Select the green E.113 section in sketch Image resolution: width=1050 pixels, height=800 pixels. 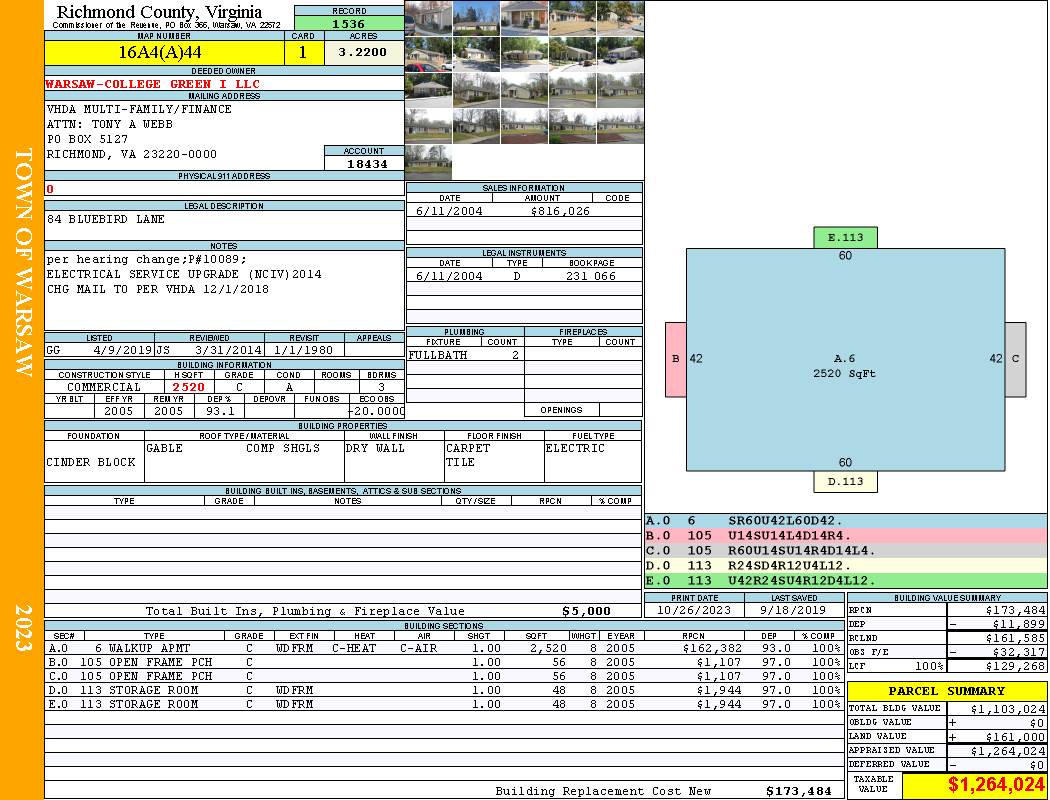pos(845,238)
